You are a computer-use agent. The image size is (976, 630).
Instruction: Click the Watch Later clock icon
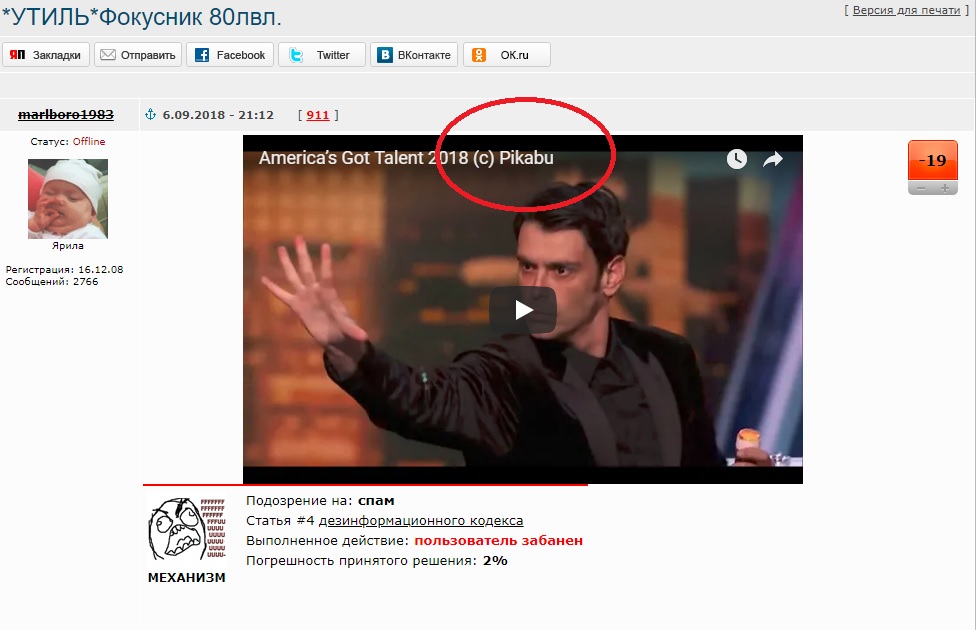pos(736,159)
